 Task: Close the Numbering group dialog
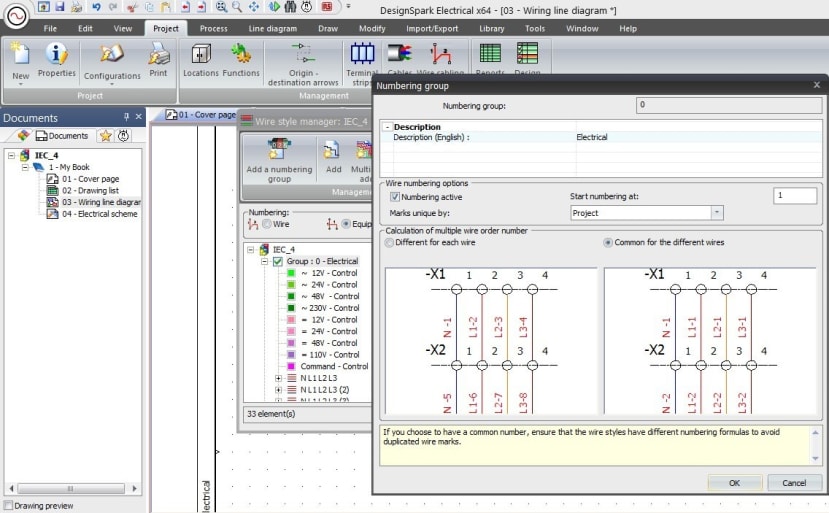tap(816, 85)
